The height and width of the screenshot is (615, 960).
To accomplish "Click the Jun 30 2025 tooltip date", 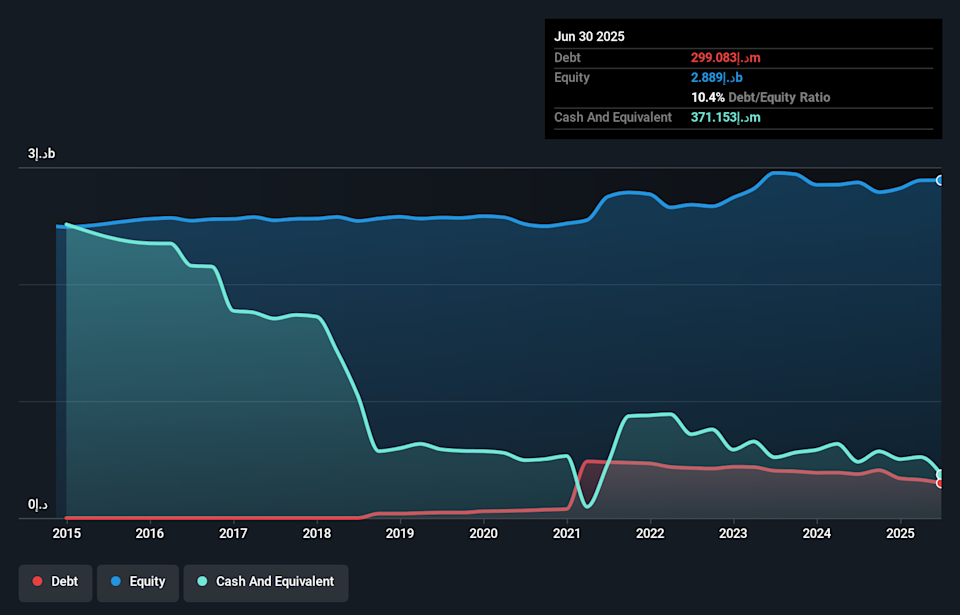I will click(589, 36).
